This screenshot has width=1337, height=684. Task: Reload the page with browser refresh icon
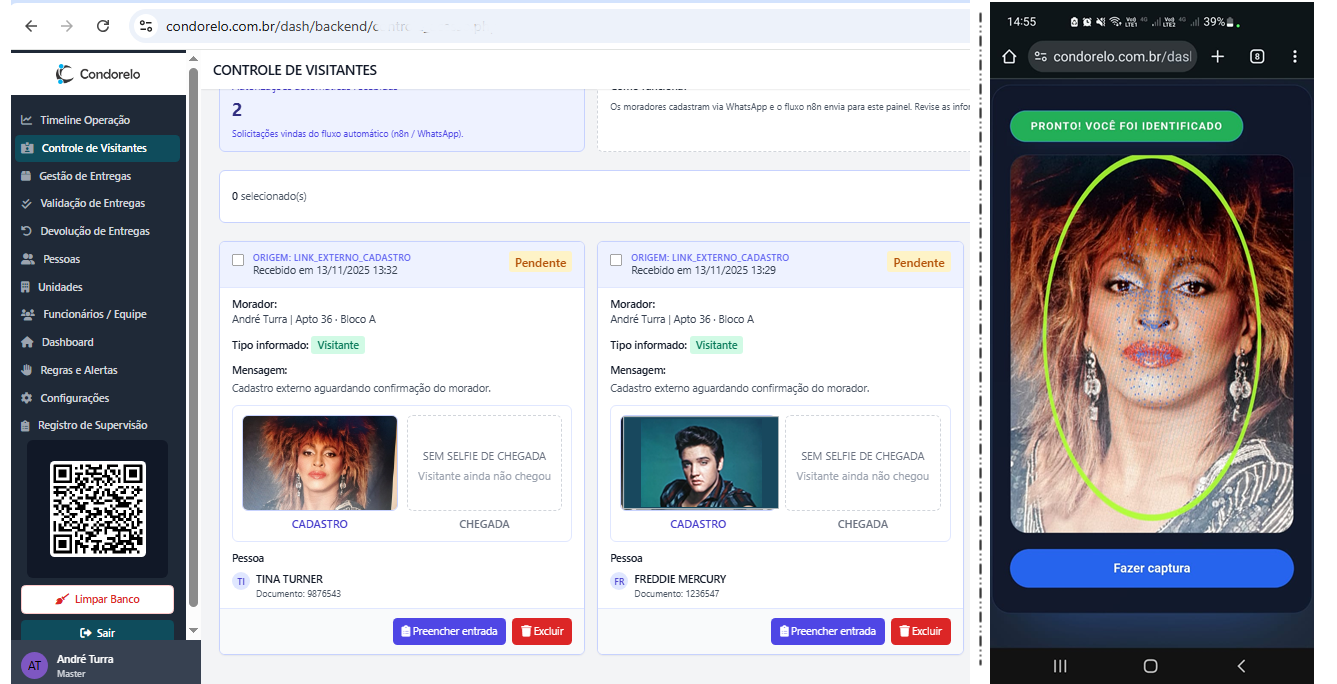[103, 26]
